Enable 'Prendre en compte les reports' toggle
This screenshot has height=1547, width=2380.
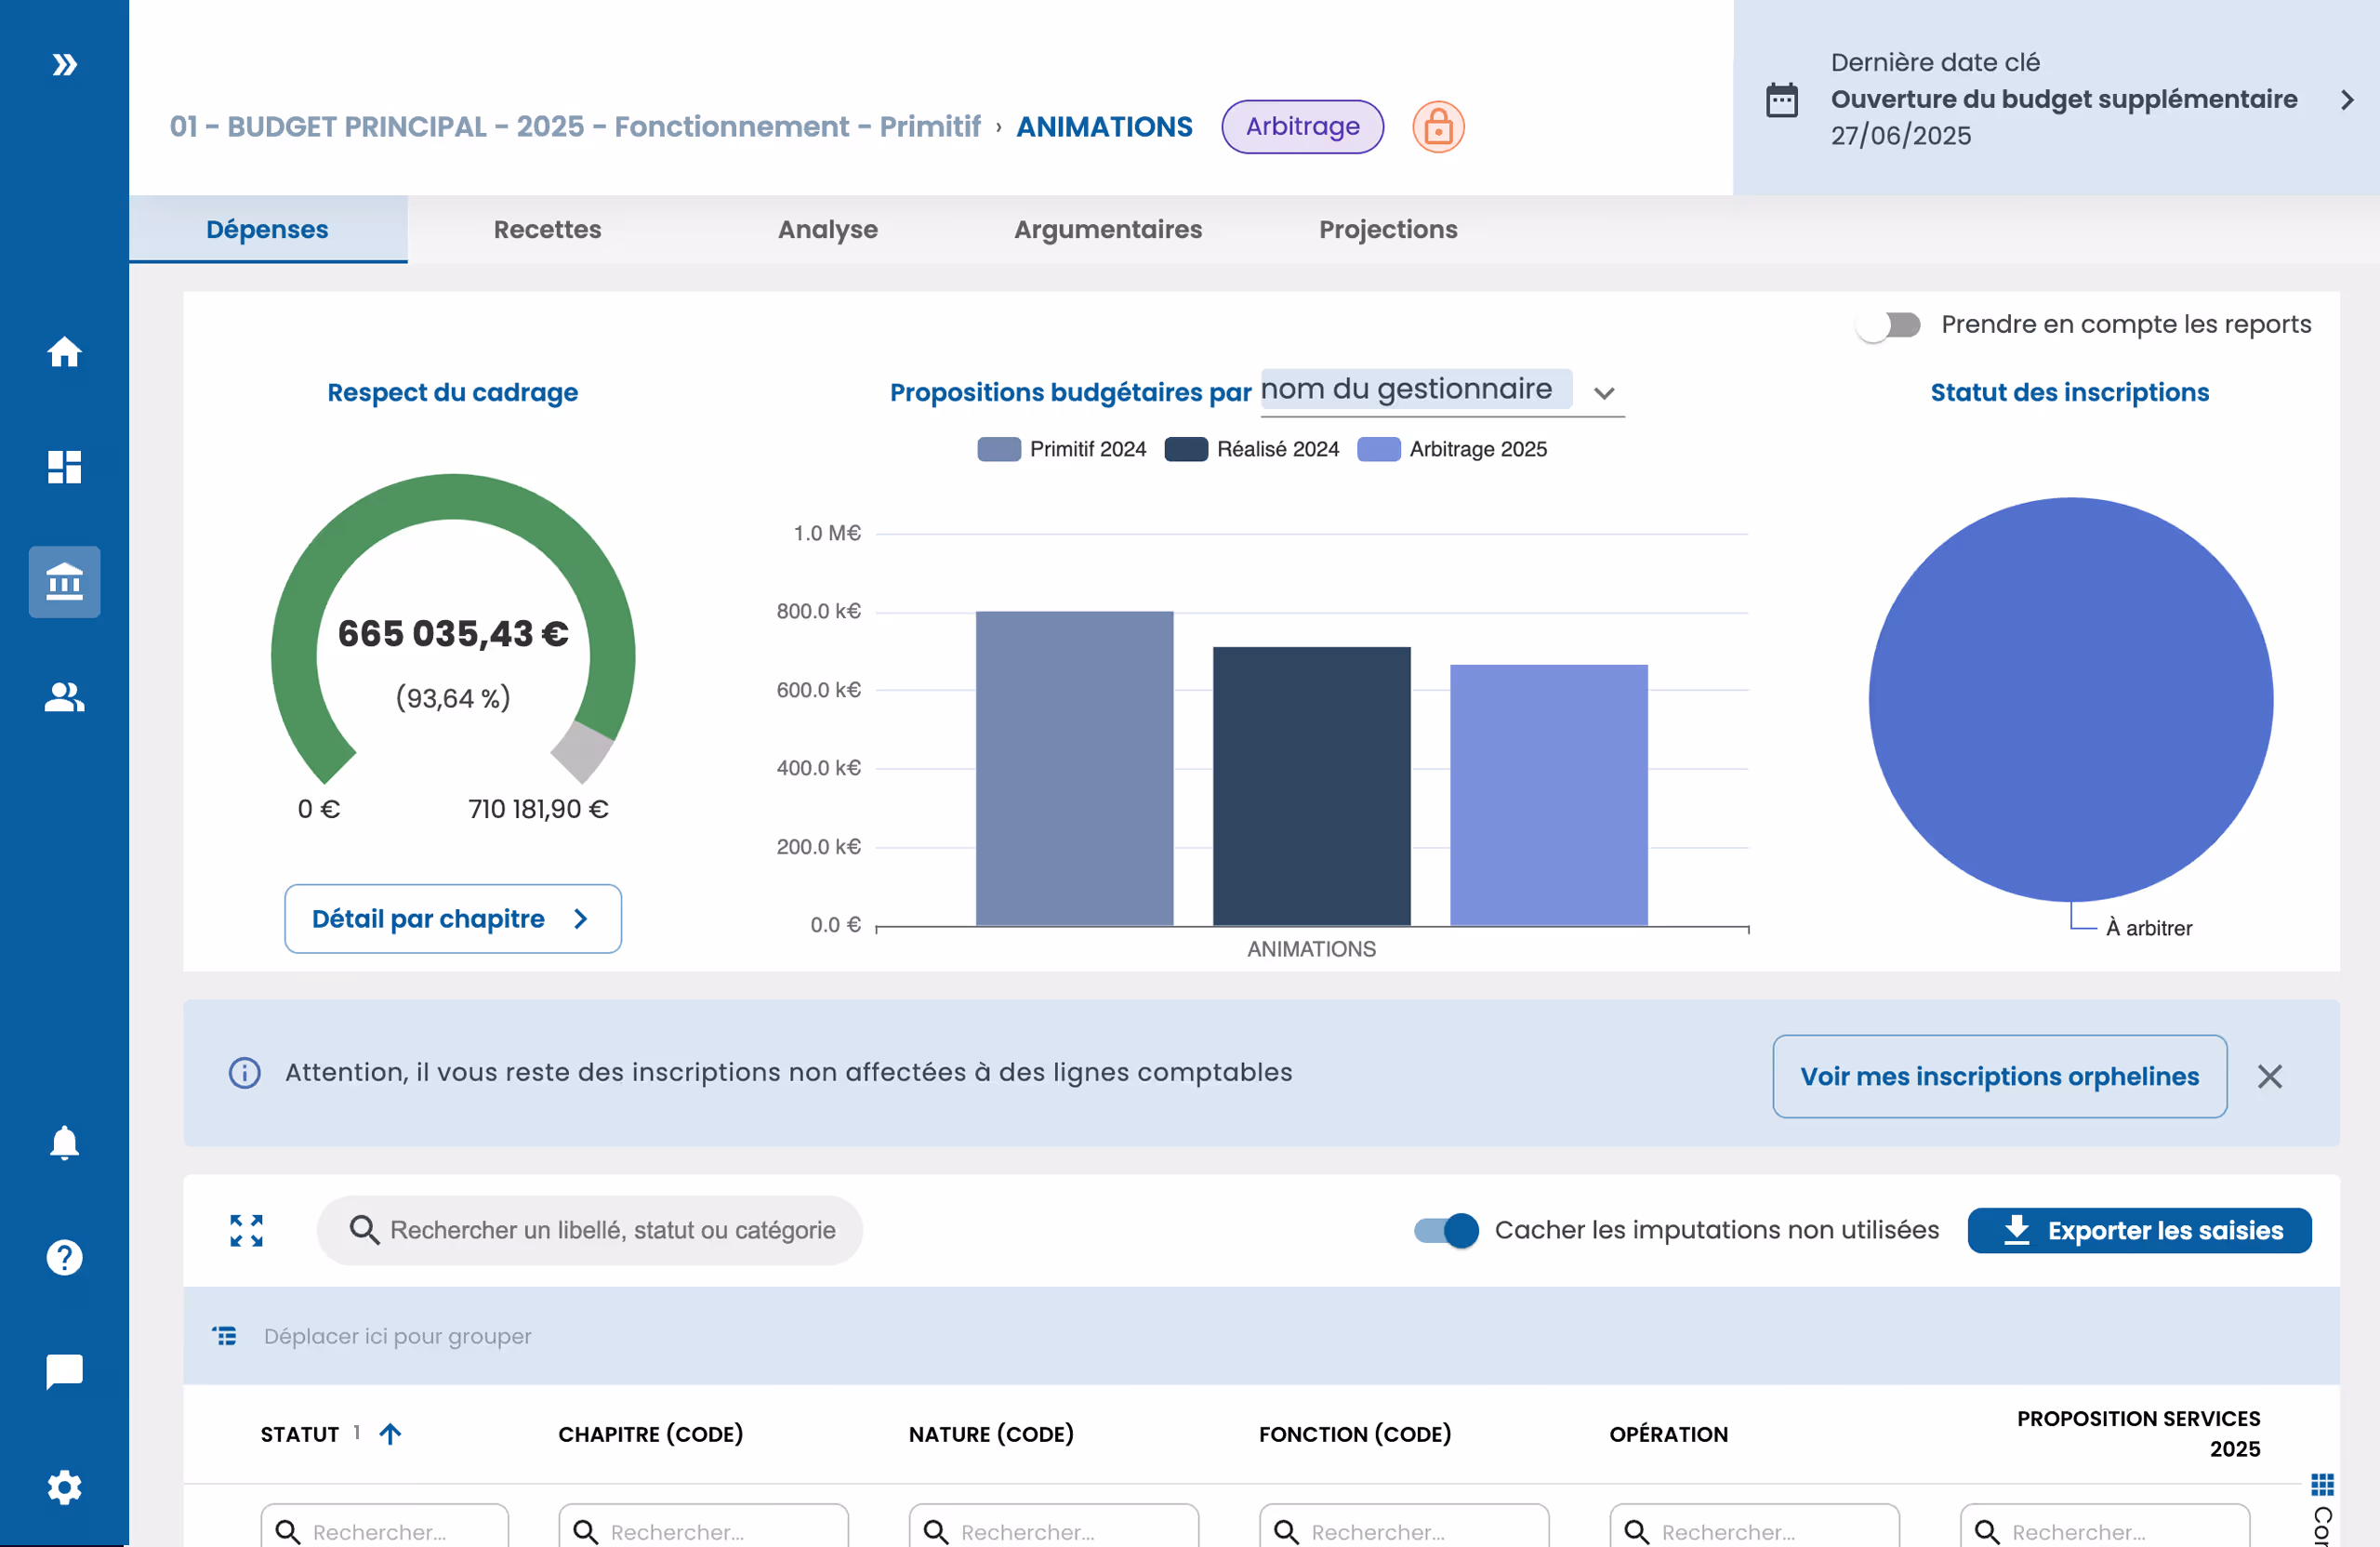[1888, 325]
